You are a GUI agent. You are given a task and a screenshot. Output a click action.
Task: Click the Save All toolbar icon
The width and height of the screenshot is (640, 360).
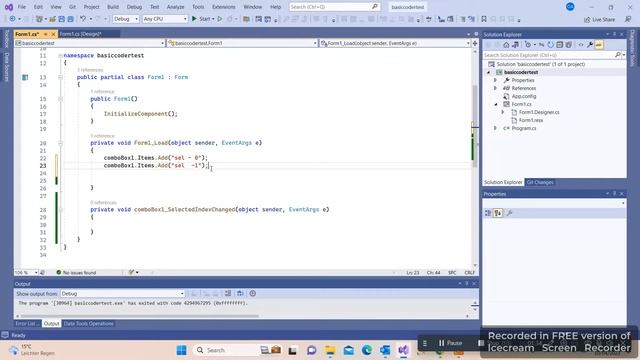click(x=70, y=19)
